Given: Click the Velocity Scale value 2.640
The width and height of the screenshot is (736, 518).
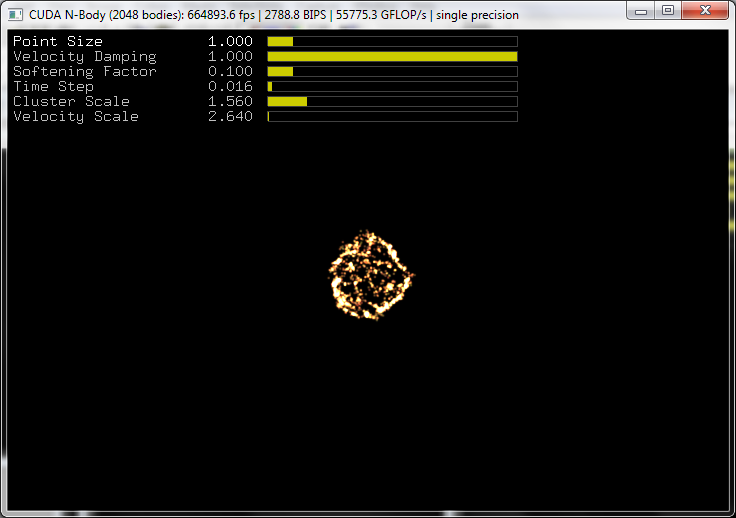Looking at the screenshot, I should point(230,117).
